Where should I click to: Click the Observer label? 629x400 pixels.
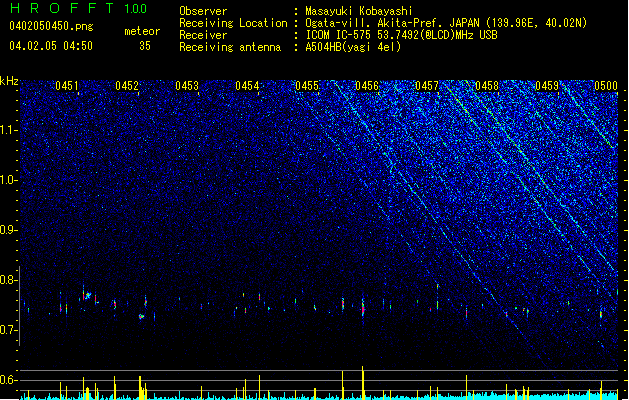(203, 11)
